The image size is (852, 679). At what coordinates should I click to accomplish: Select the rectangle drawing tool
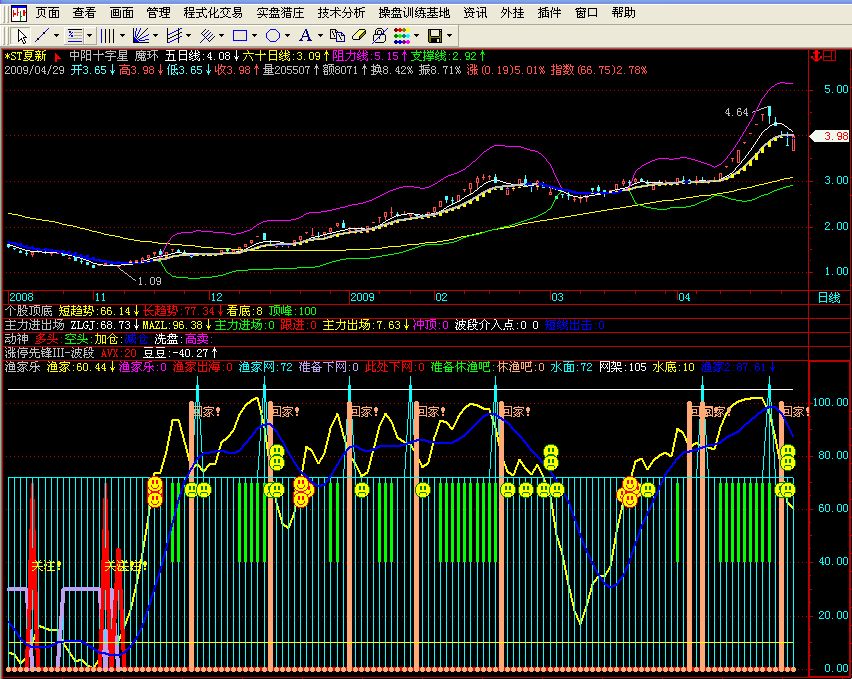(240, 35)
